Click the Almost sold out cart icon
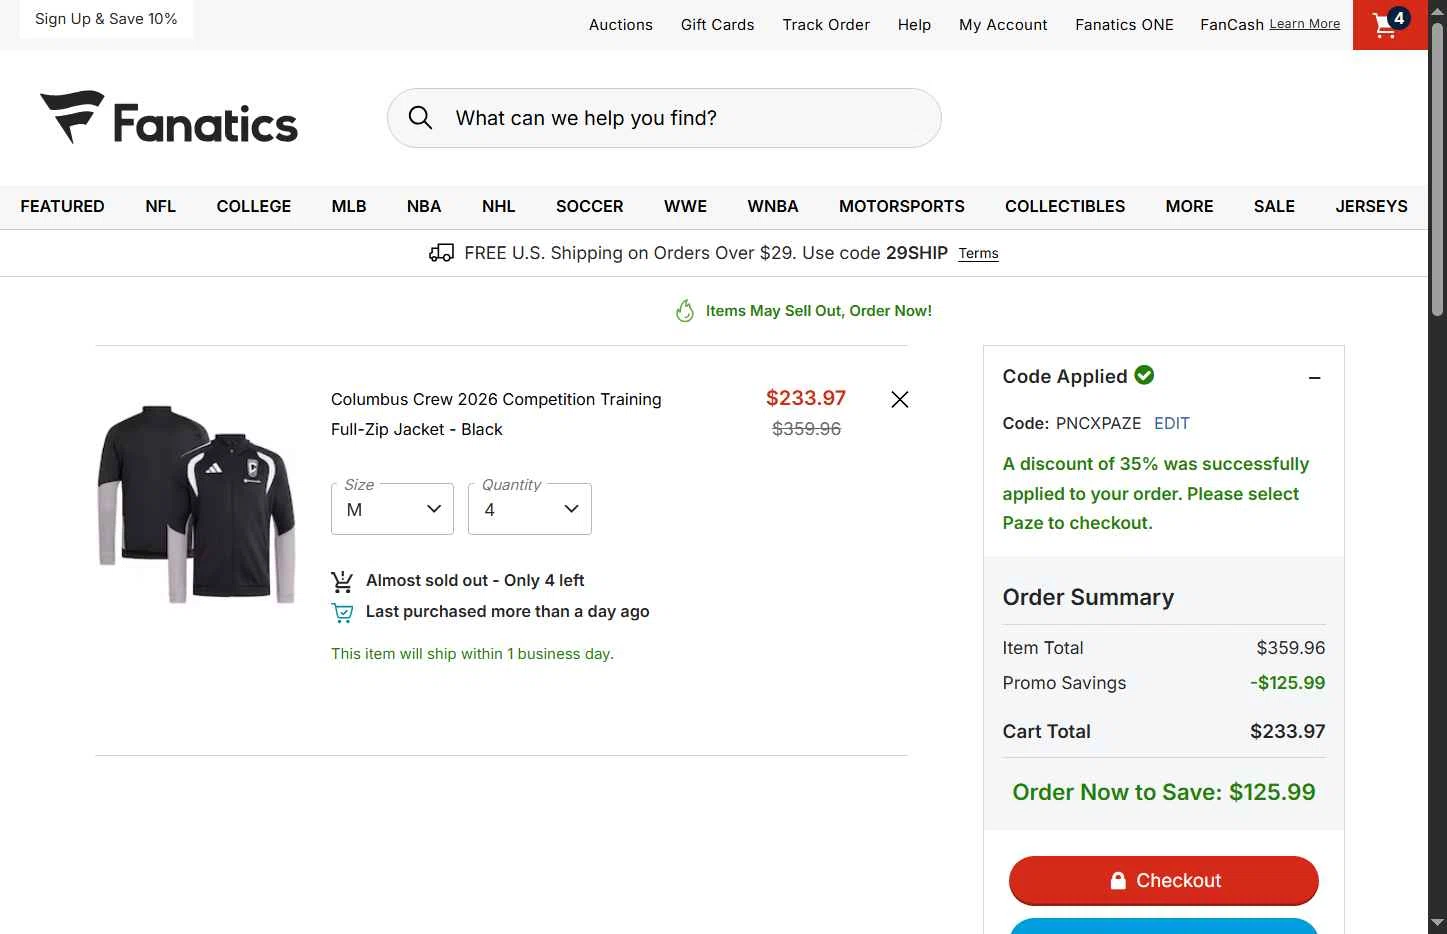Viewport: 1447px width, 934px height. pyautogui.click(x=342, y=581)
